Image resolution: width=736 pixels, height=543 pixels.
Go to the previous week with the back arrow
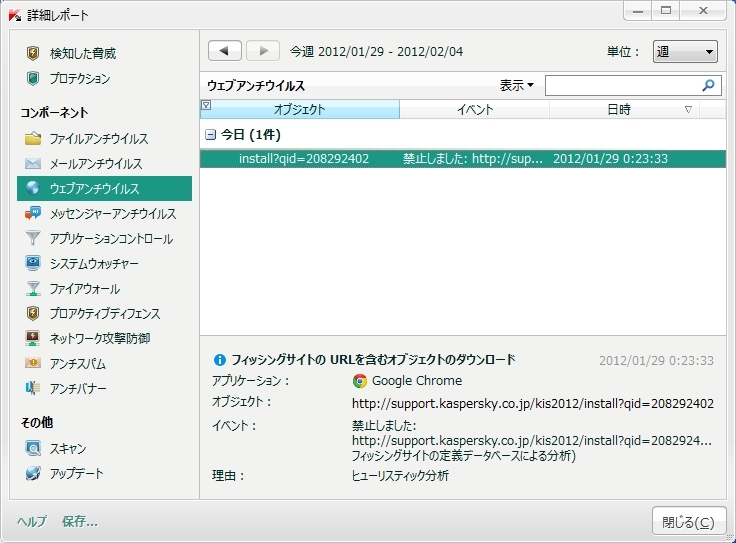tap(224, 51)
